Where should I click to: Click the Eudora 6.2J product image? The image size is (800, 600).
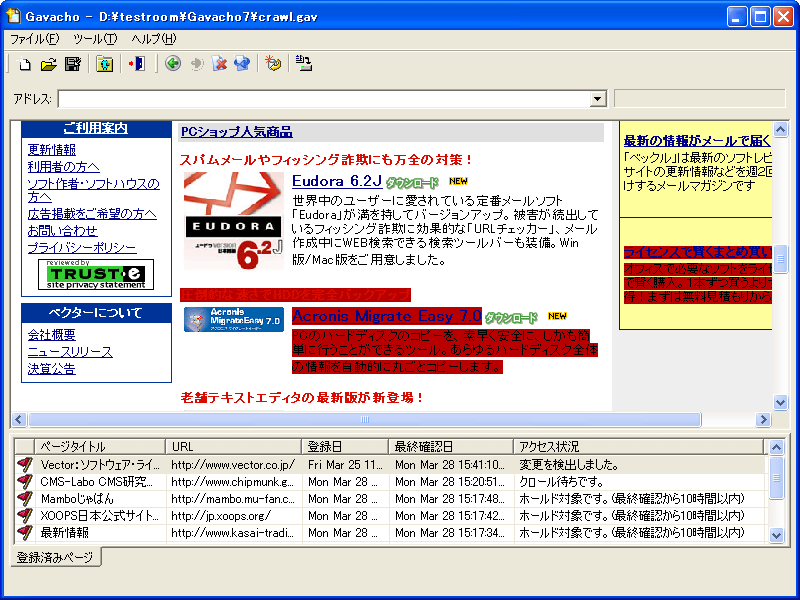point(234,221)
